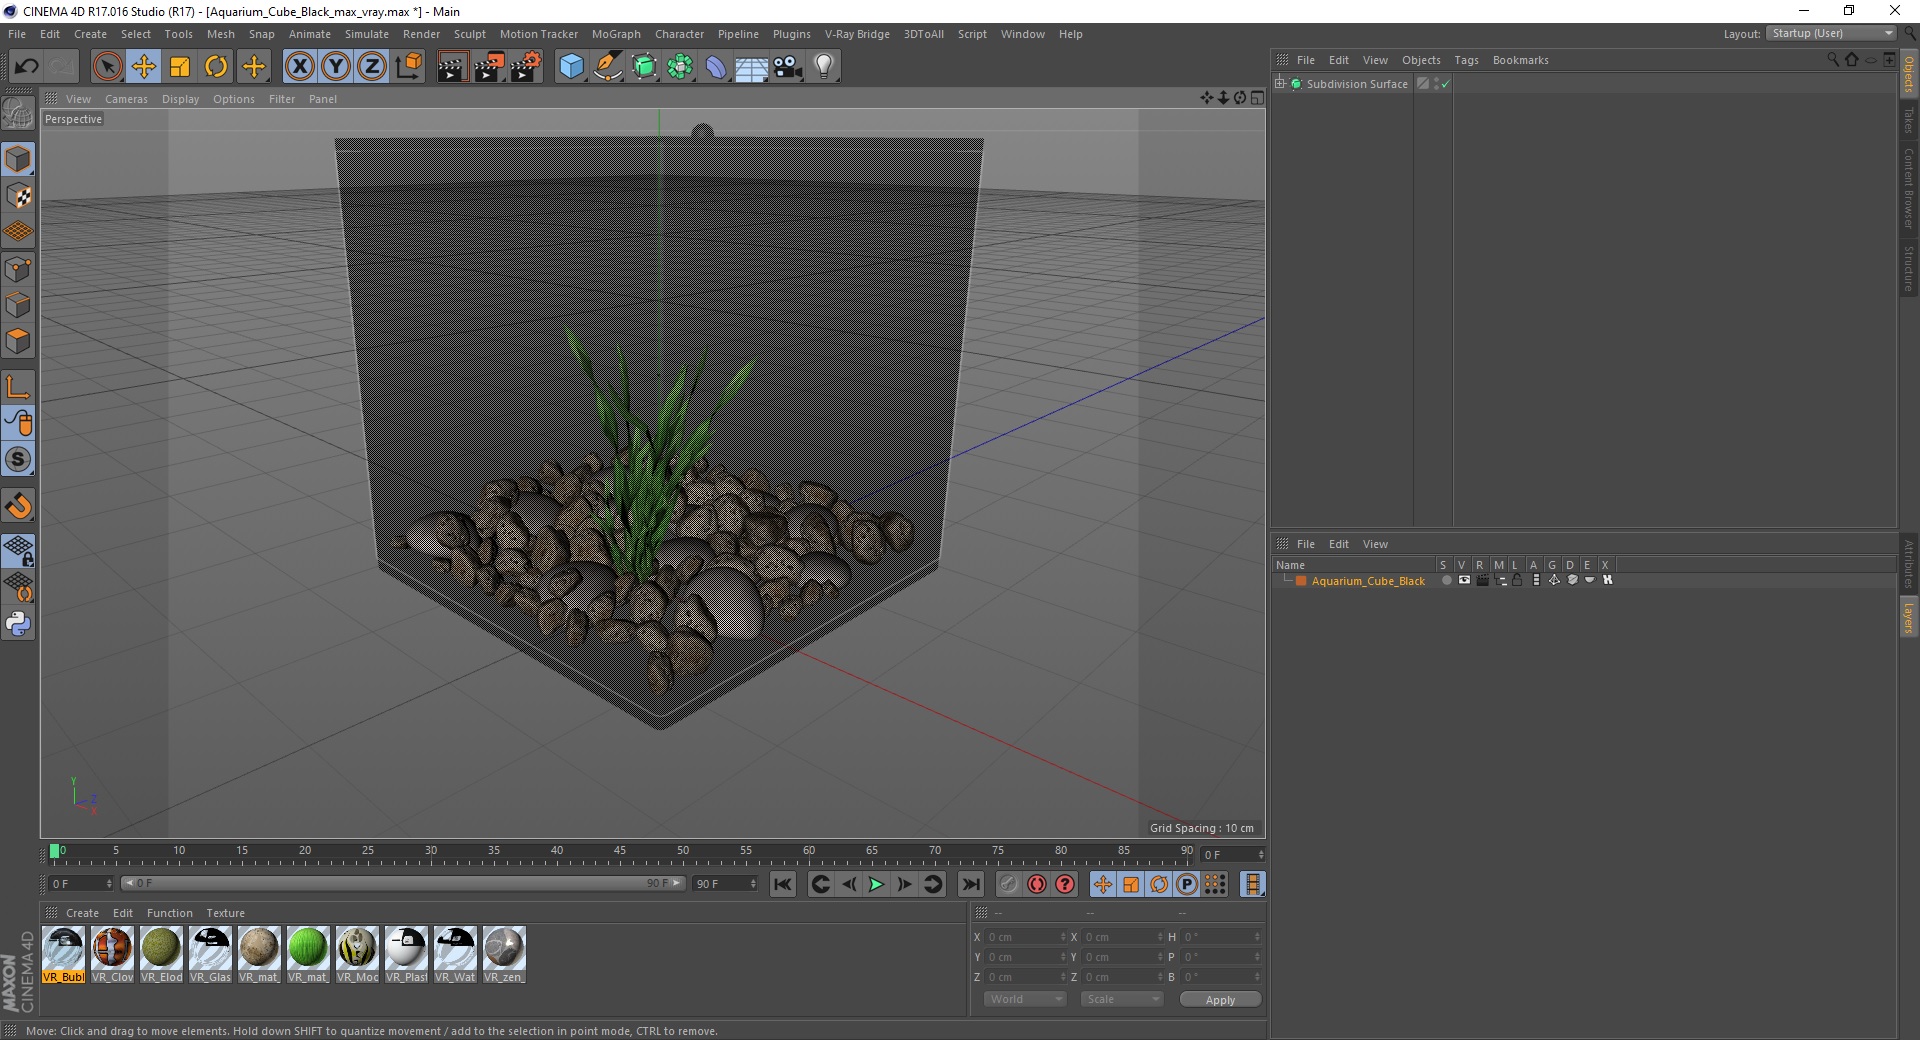
Task: Click the end frame 90 F field
Action: click(726, 884)
